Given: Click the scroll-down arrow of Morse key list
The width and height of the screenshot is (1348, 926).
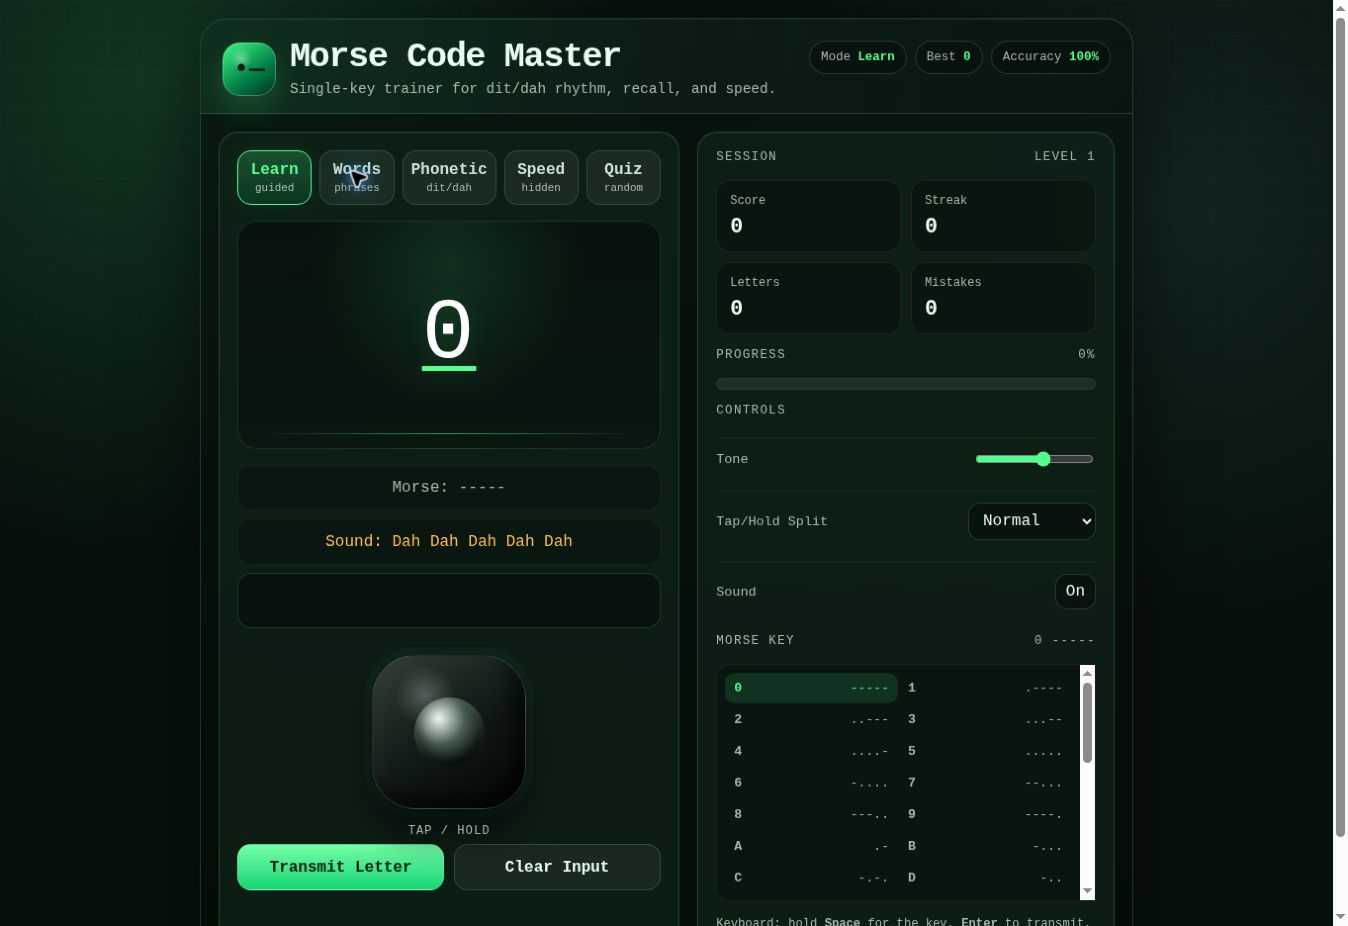Looking at the screenshot, I should tap(1087, 891).
